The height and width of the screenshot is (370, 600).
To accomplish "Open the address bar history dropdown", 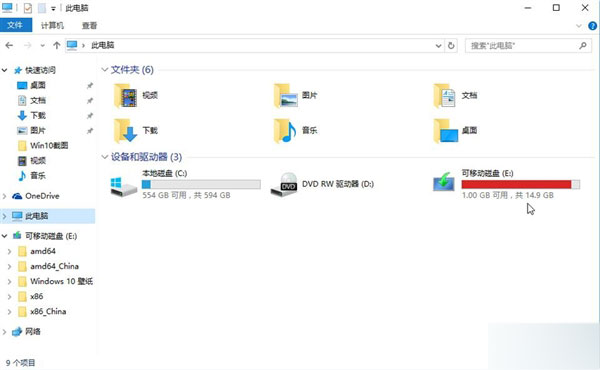I will (439, 46).
